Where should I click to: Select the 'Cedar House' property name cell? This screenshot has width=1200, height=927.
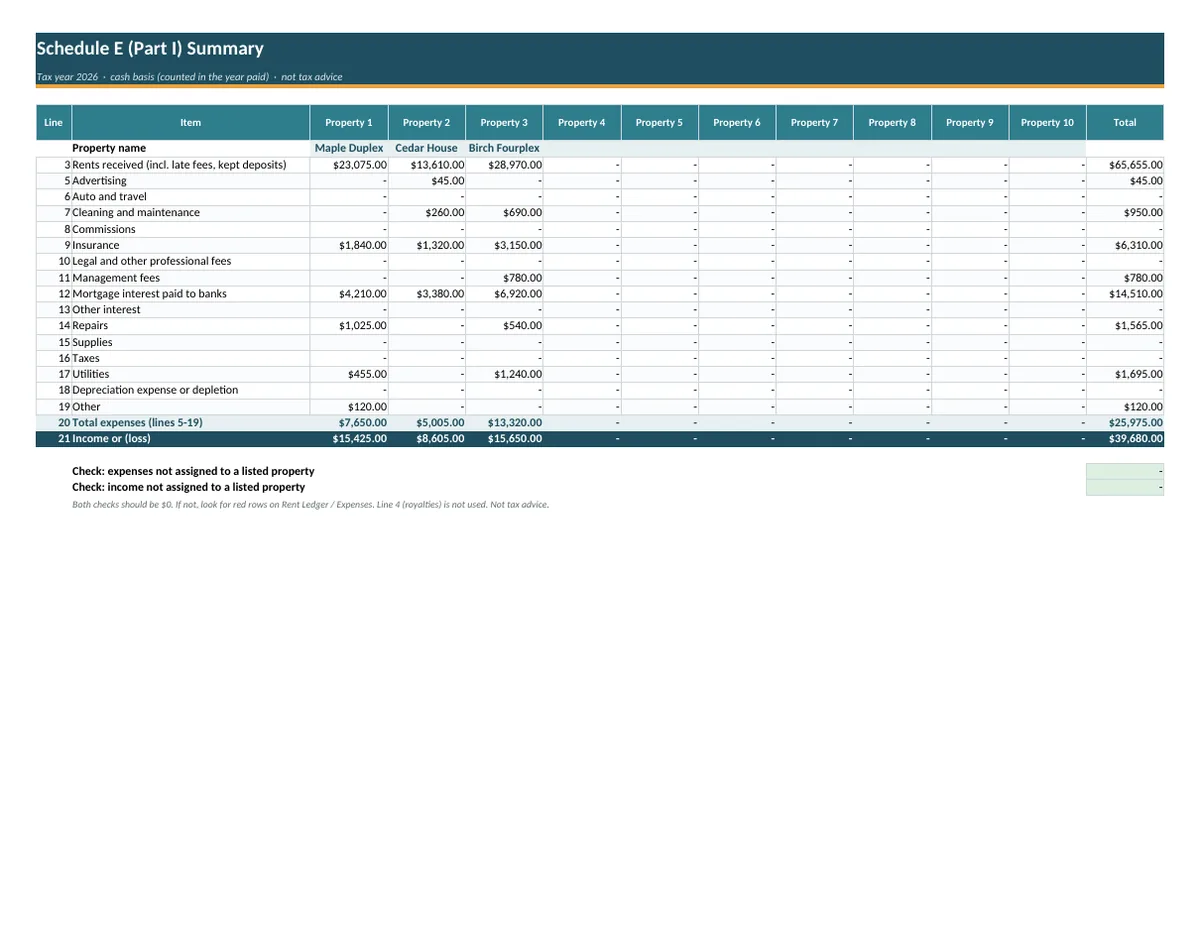click(427, 148)
